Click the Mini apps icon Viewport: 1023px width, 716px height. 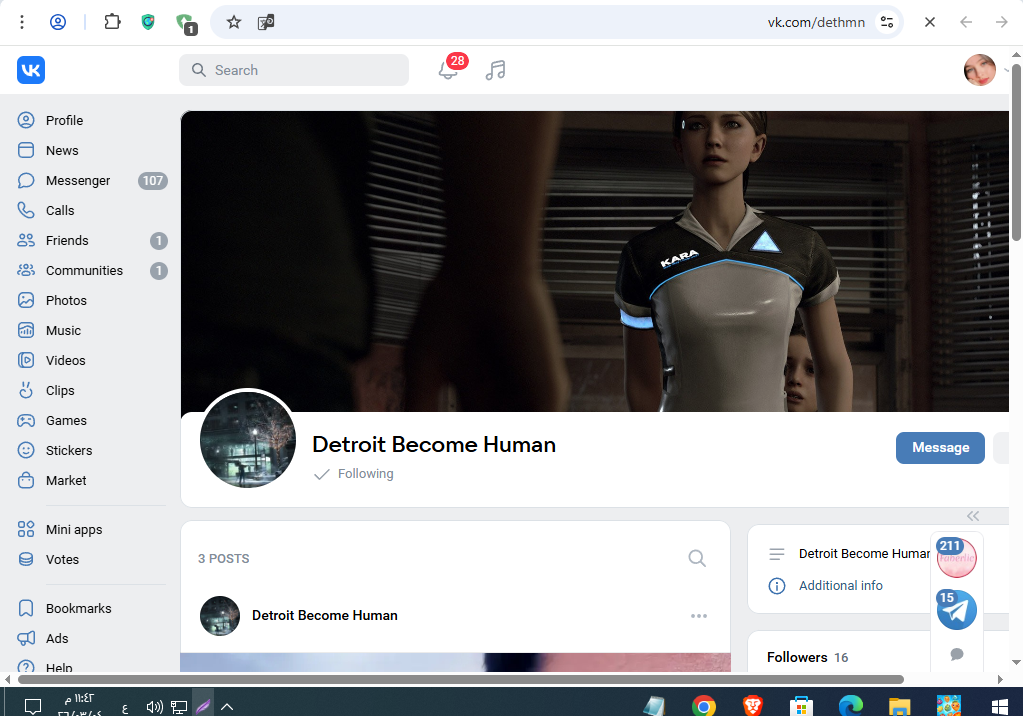(26, 529)
